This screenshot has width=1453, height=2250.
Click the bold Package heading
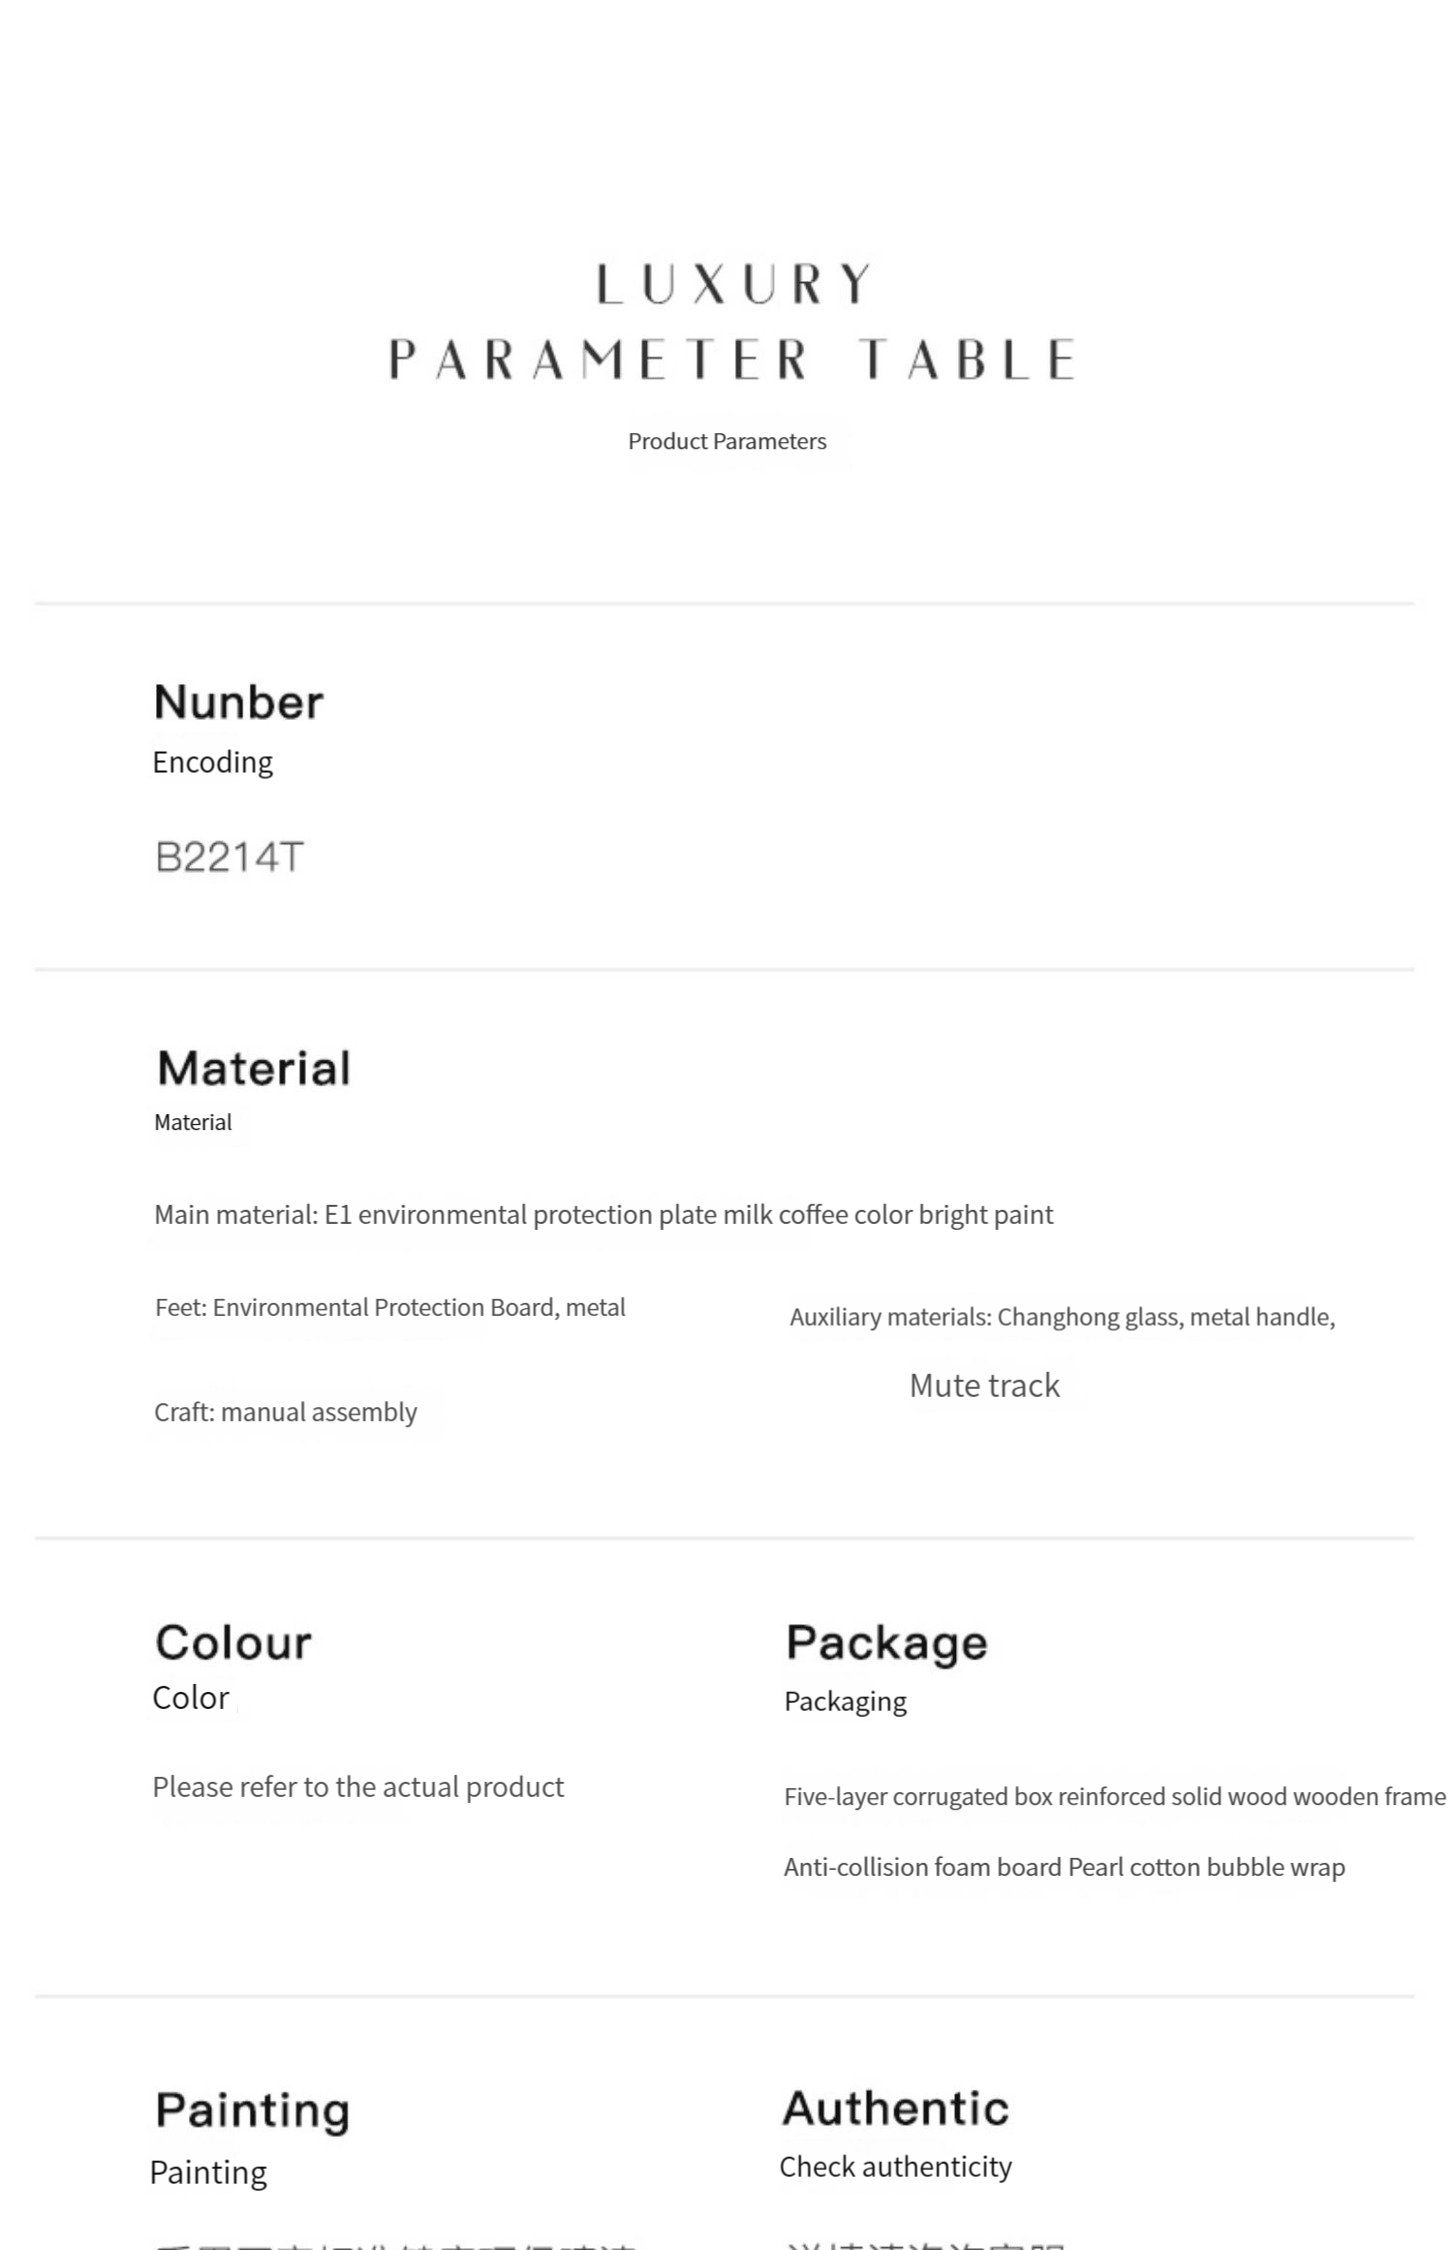(x=886, y=1642)
